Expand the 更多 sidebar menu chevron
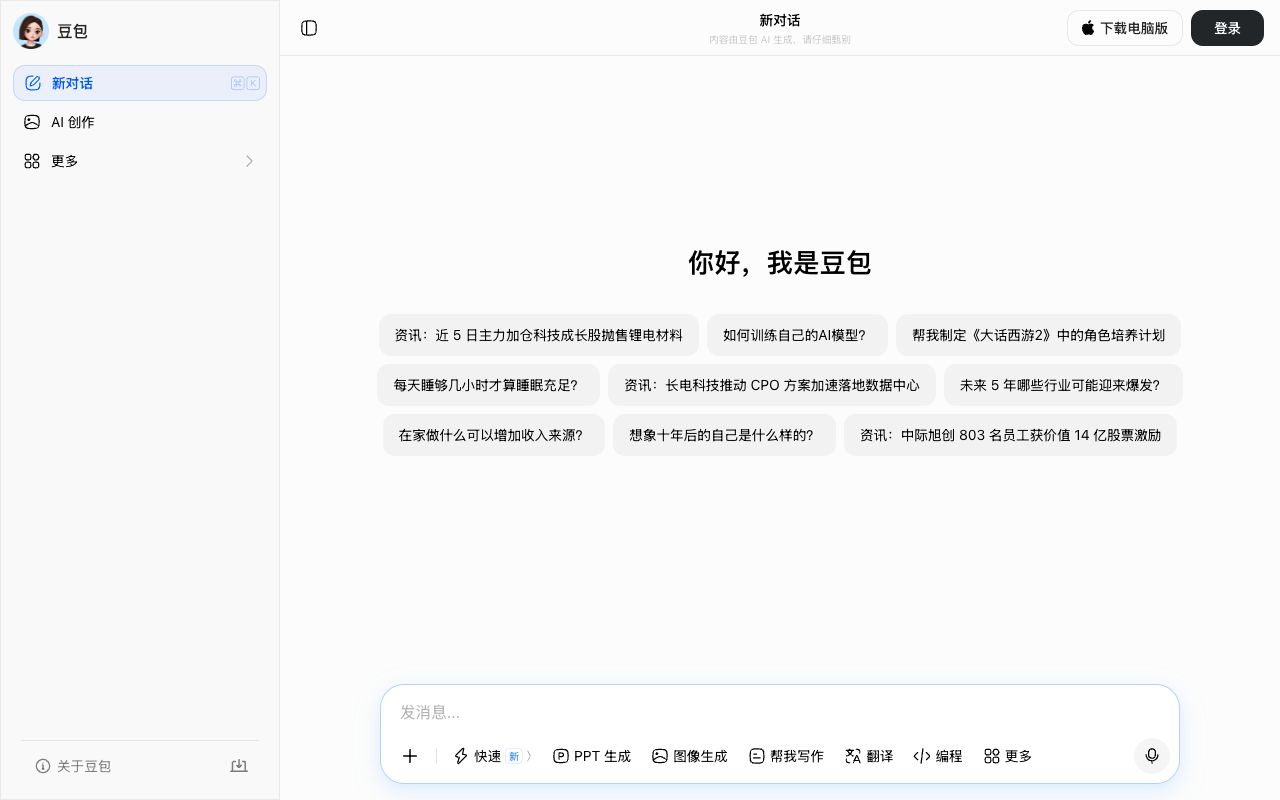Image resolution: width=1280 pixels, height=800 pixels. (x=249, y=161)
